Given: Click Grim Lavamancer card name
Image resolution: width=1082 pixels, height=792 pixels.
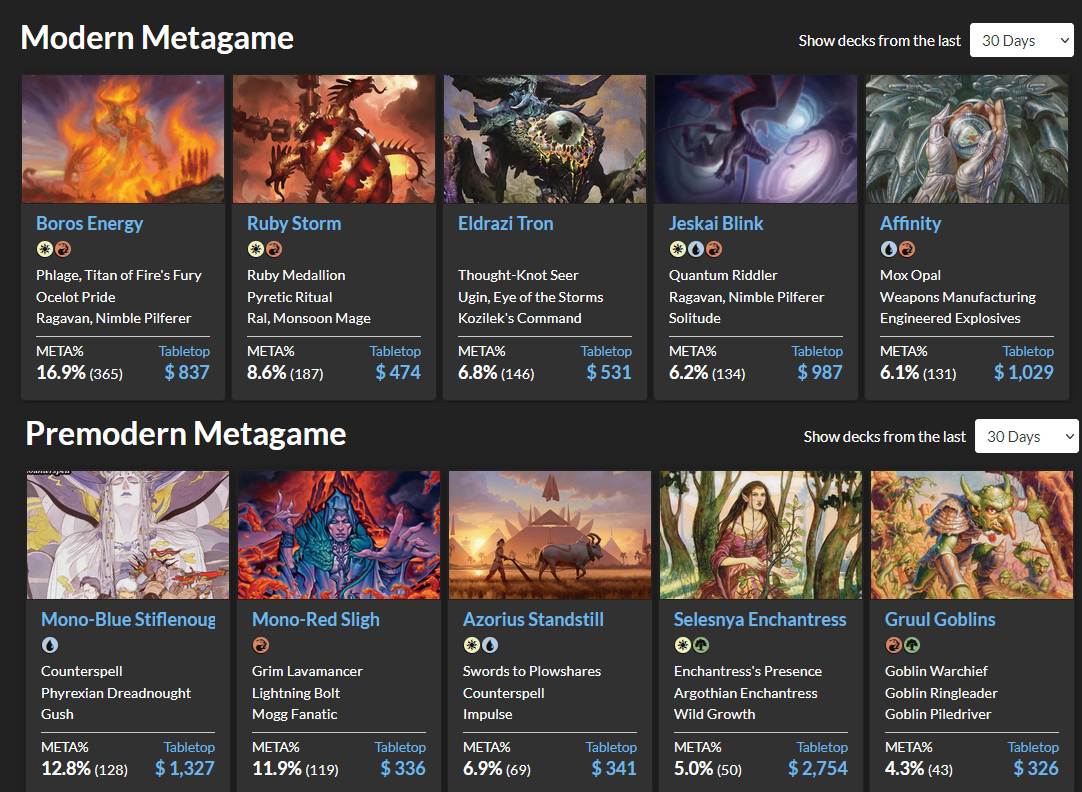Looking at the screenshot, I should (307, 671).
